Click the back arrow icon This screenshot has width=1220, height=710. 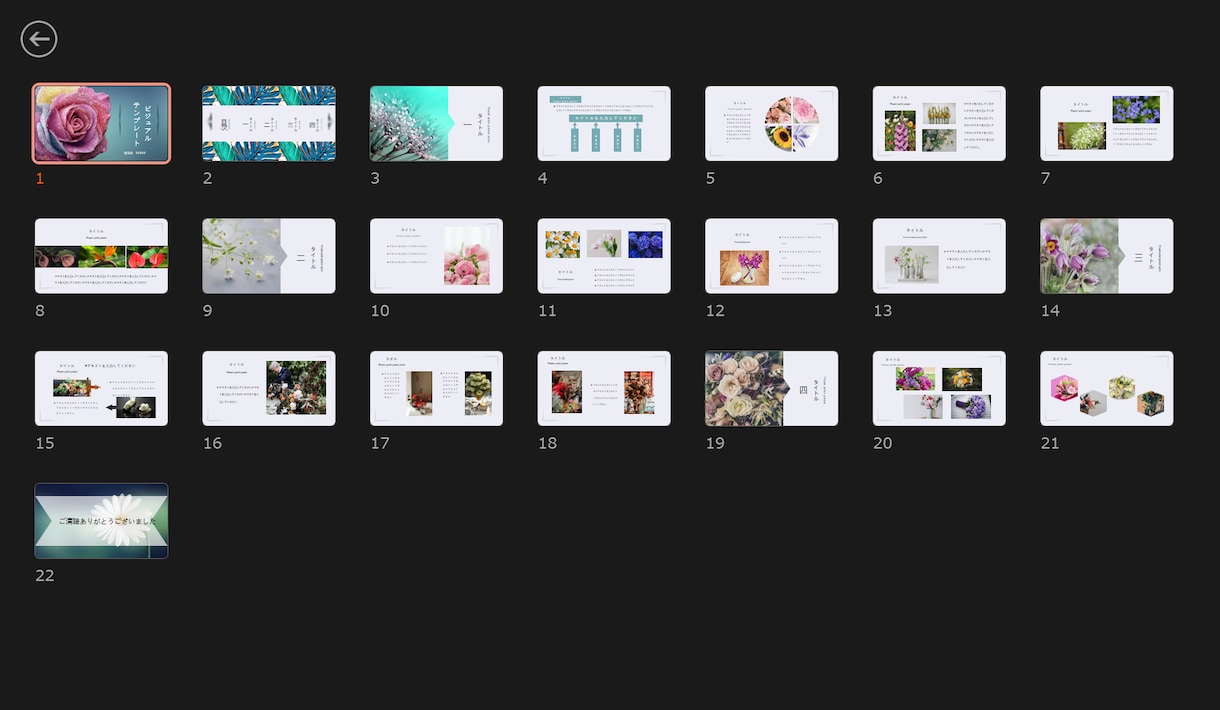tap(39, 39)
